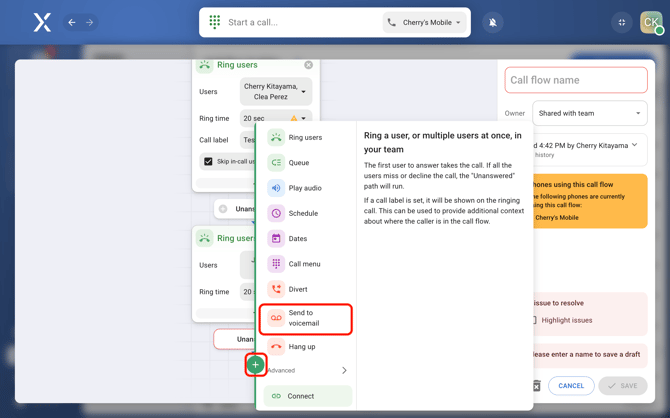
Task: Remove the top Ring users block
Action: pos(309,65)
